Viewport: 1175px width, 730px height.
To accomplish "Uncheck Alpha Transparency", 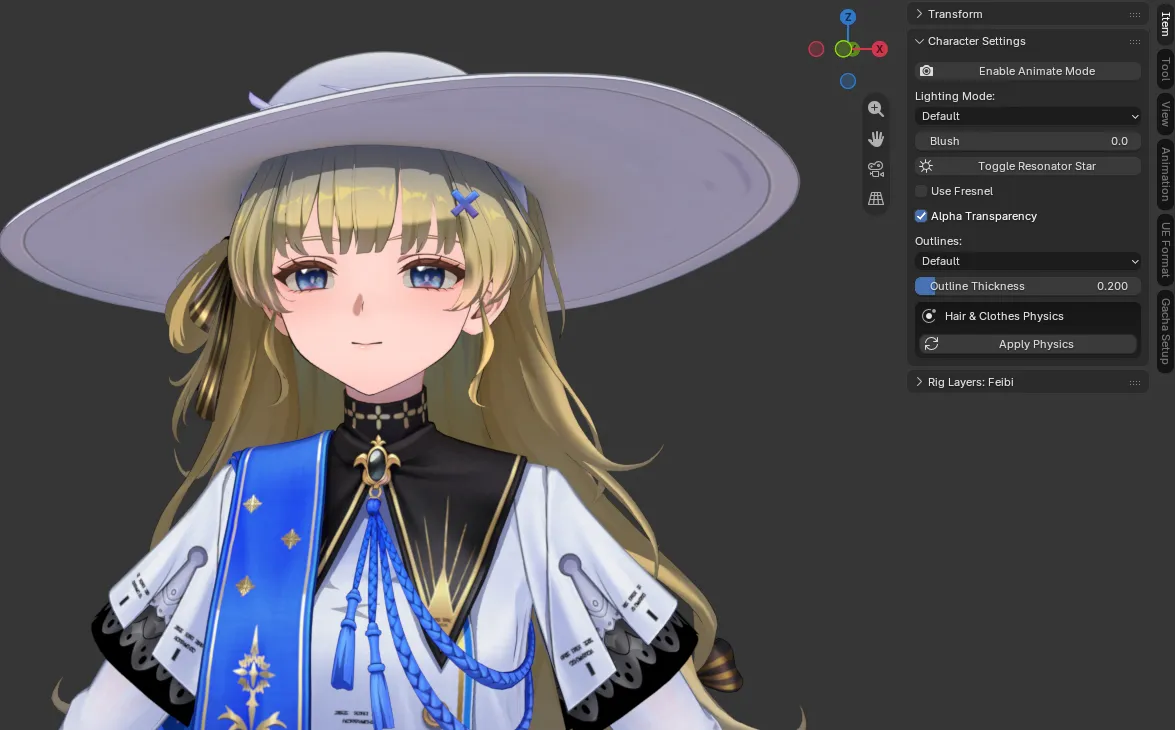I will tap(921, 216).
